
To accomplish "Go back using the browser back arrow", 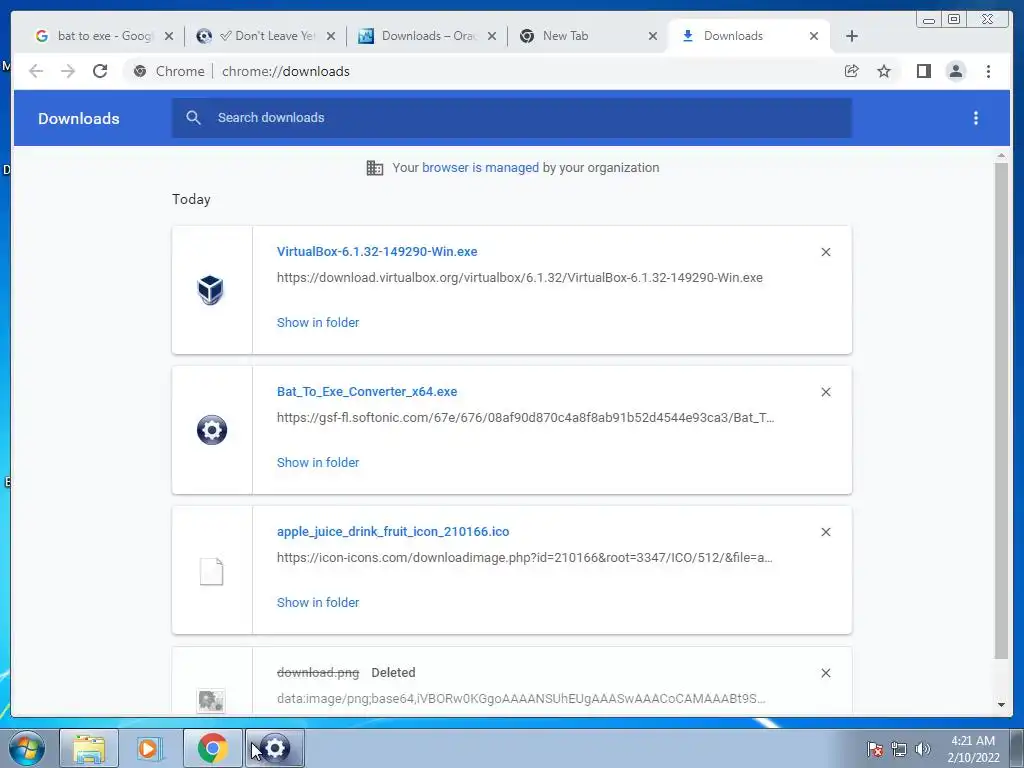I will point(36,71).
